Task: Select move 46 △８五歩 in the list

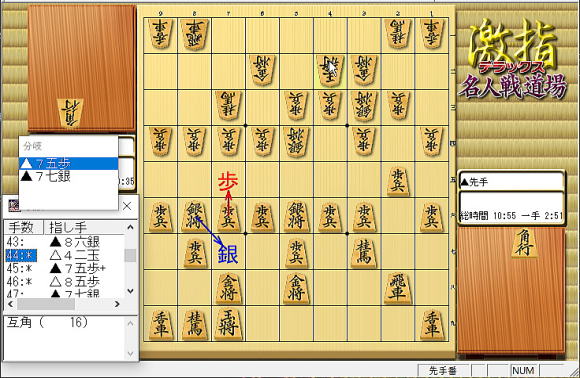Action: pos(65,282)
